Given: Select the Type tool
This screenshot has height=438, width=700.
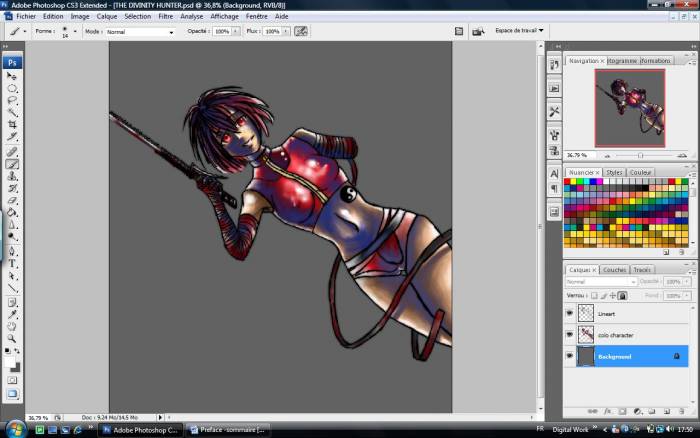Looking at the screenshot, I should pyautogui.click(x=12, y=264).
